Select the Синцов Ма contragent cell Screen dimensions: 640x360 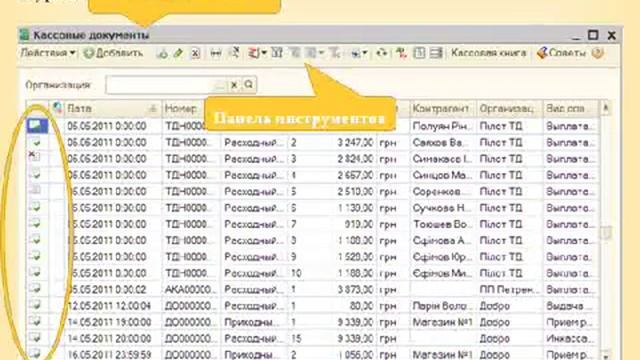click(x=443, y=175)
